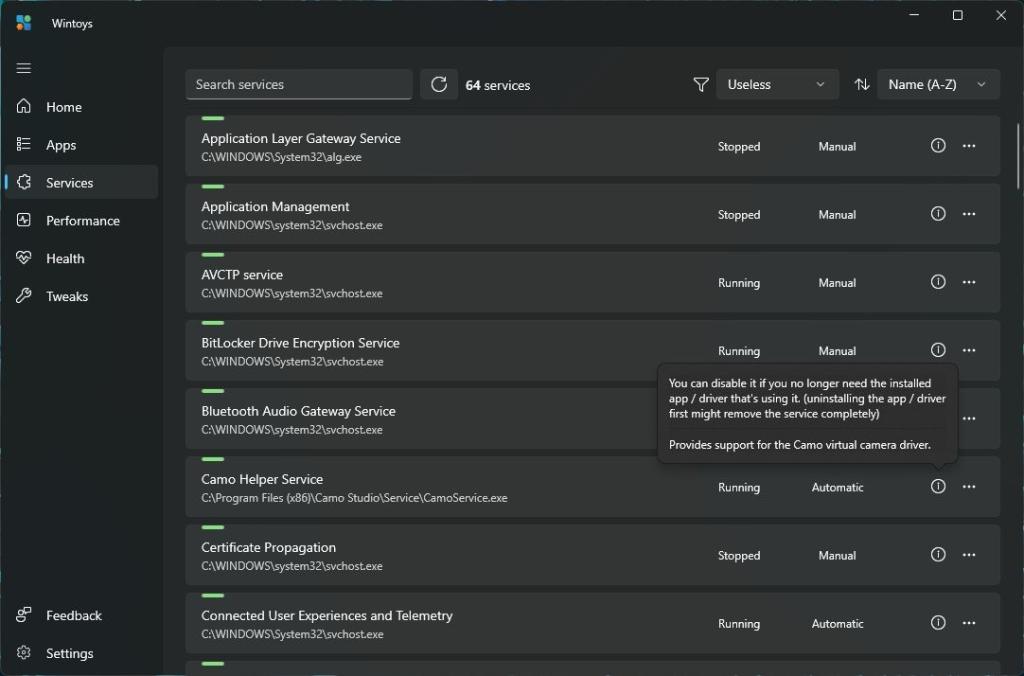Open more options for AVCTP service
Screen dimensions: 1024x676
[x=968, y=281]
